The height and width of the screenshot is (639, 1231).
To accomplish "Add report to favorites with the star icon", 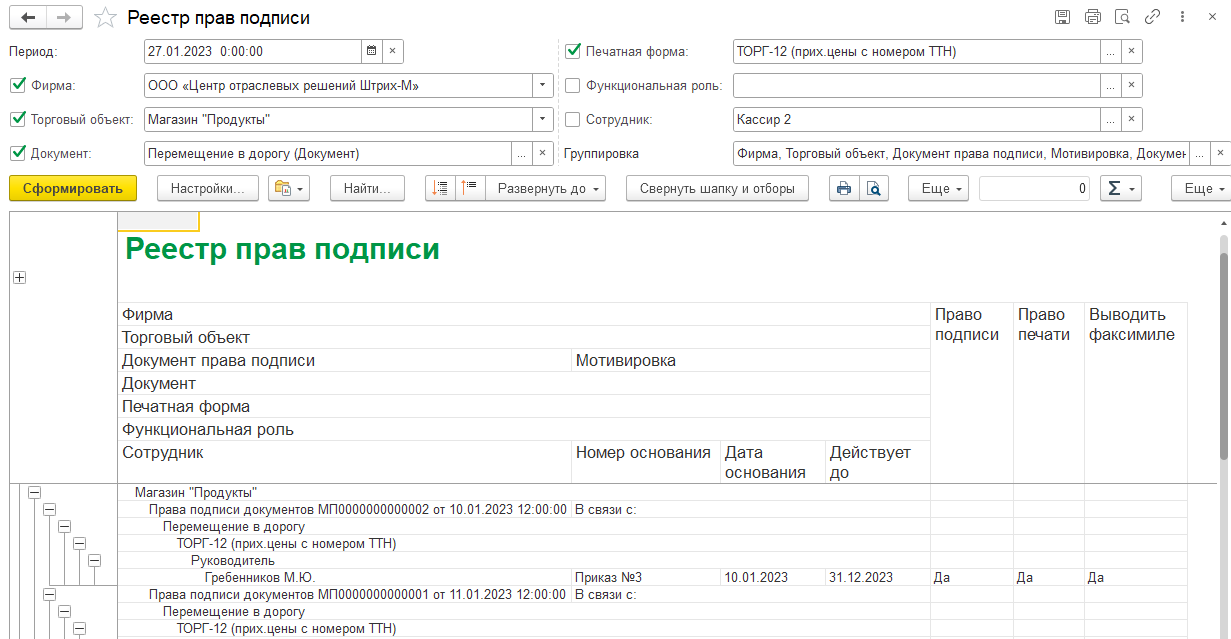I will coord(105,18).
